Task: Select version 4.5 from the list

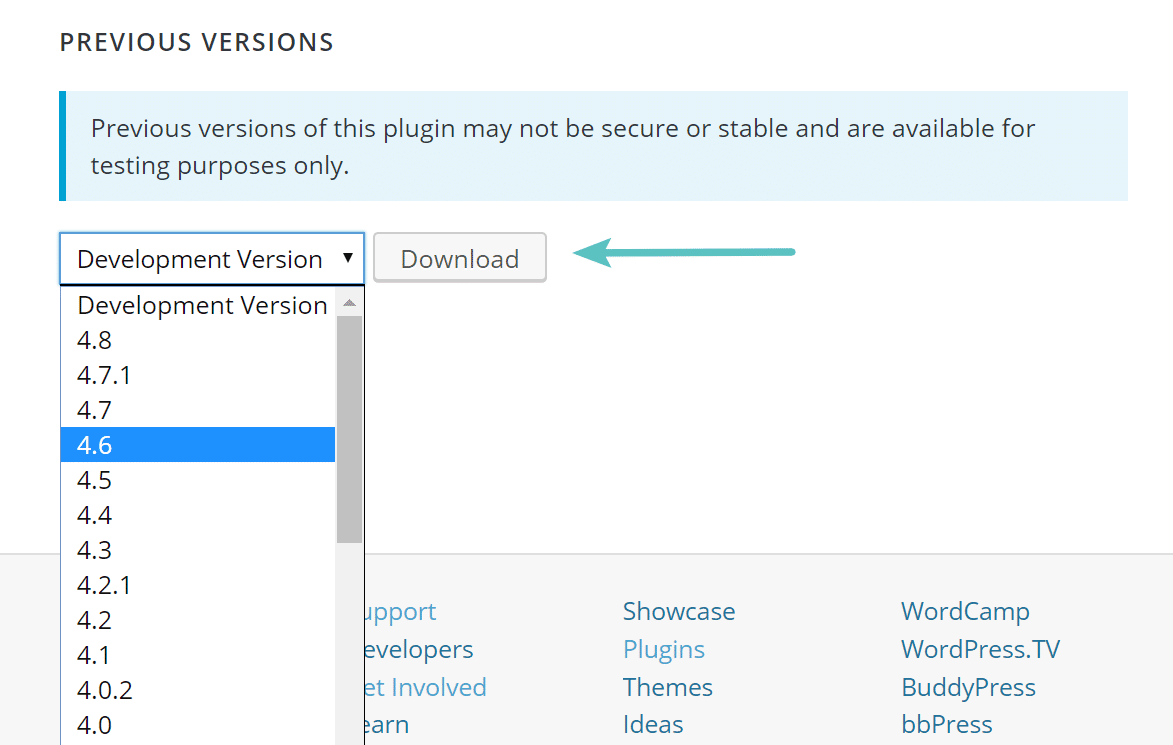Action: [x=94, y=479]
